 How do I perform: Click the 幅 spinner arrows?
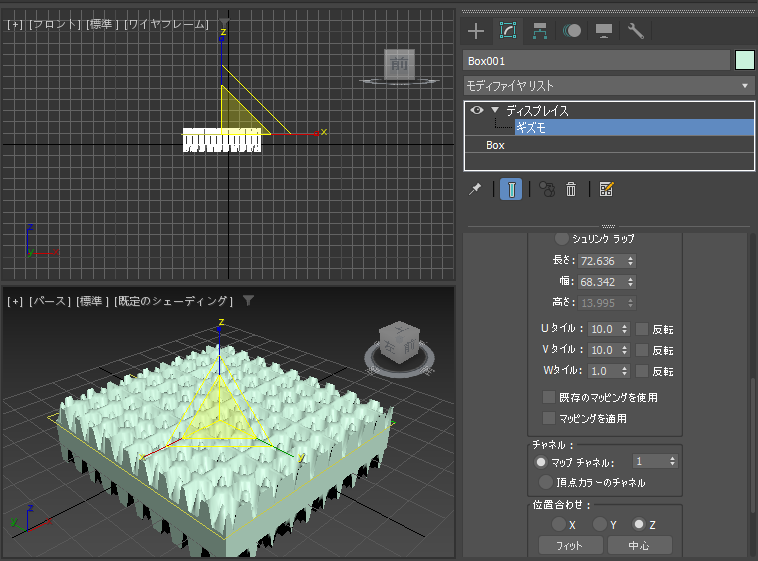(x=630, y=282)
